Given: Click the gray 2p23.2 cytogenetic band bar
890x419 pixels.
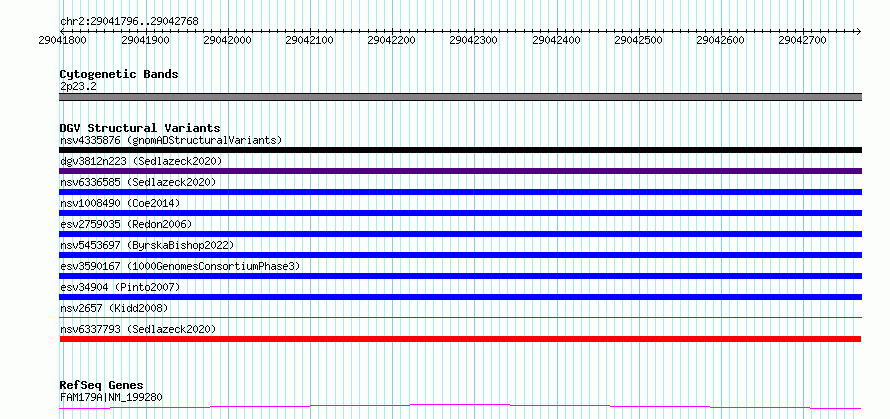Looking at the screenshot, I should click(x=460, y=97).
